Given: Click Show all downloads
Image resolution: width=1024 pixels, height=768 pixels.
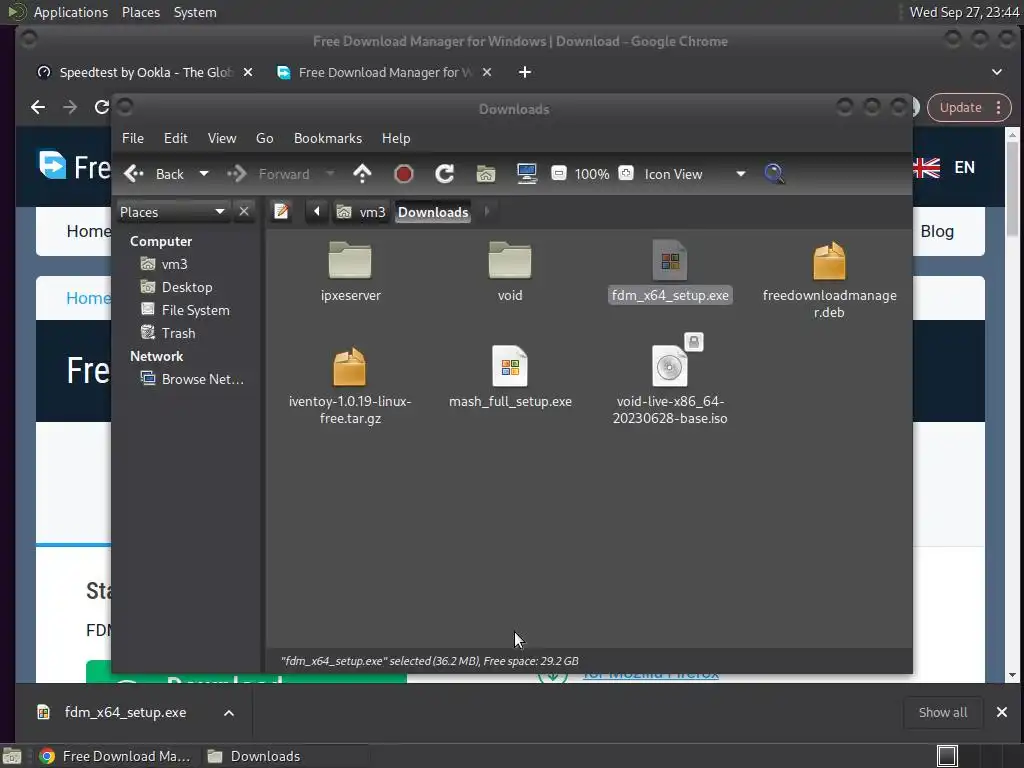Looking at the screenshot, I should 942,712.
